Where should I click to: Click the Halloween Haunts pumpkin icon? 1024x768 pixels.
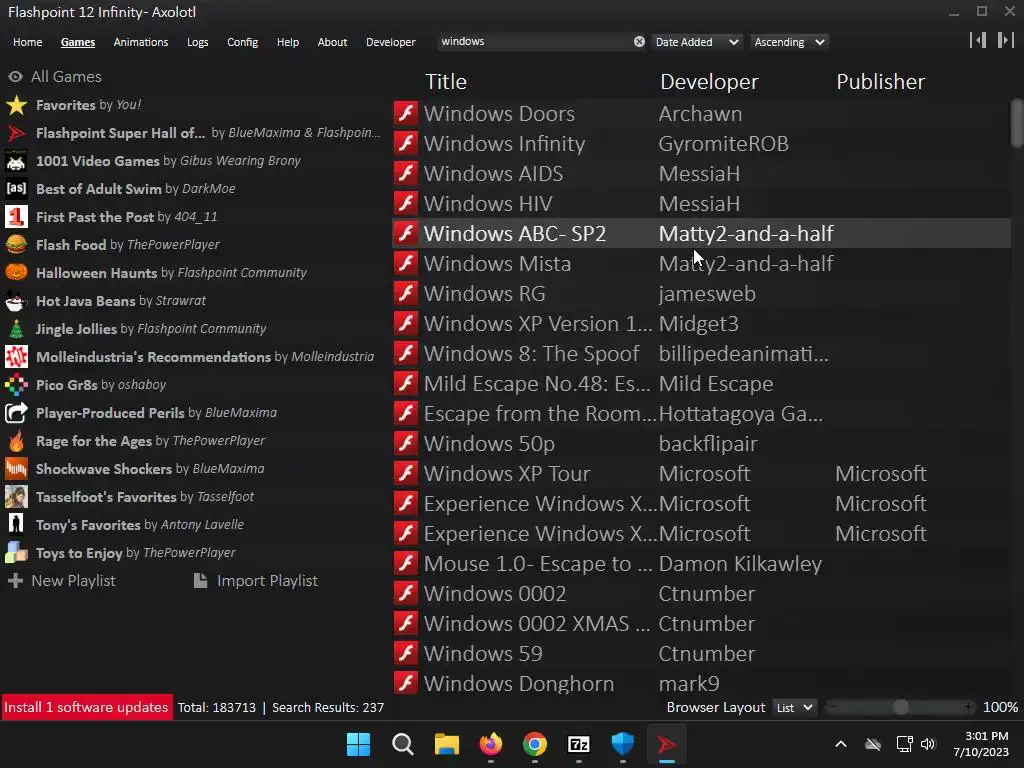point(16,273)
